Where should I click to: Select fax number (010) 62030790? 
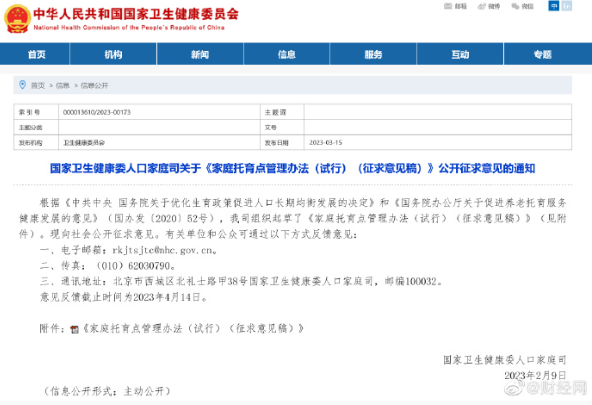(134, 266)
